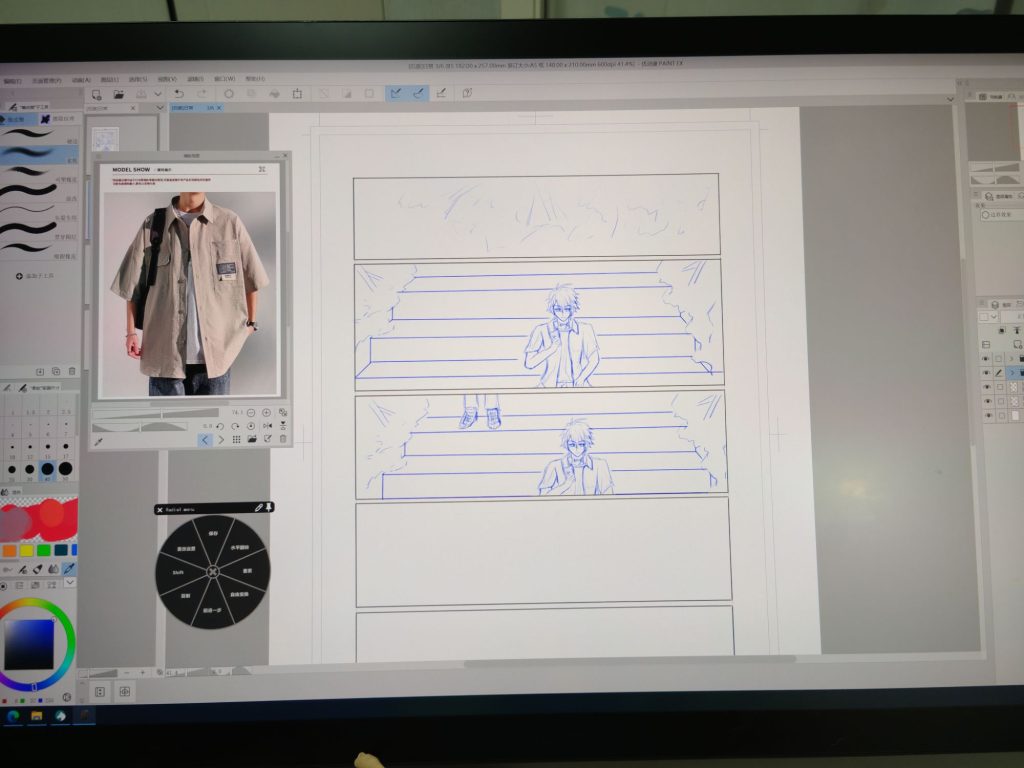Select the highlighted second brush stroke preset

click(x=39, y=154)
